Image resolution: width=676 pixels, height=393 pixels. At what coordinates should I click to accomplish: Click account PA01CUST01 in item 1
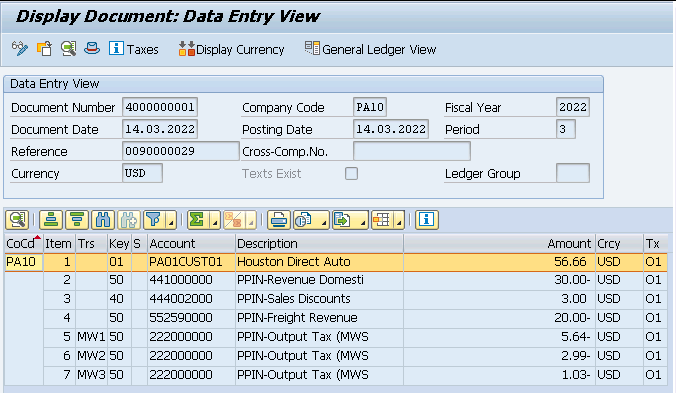[x=191, y=262]
